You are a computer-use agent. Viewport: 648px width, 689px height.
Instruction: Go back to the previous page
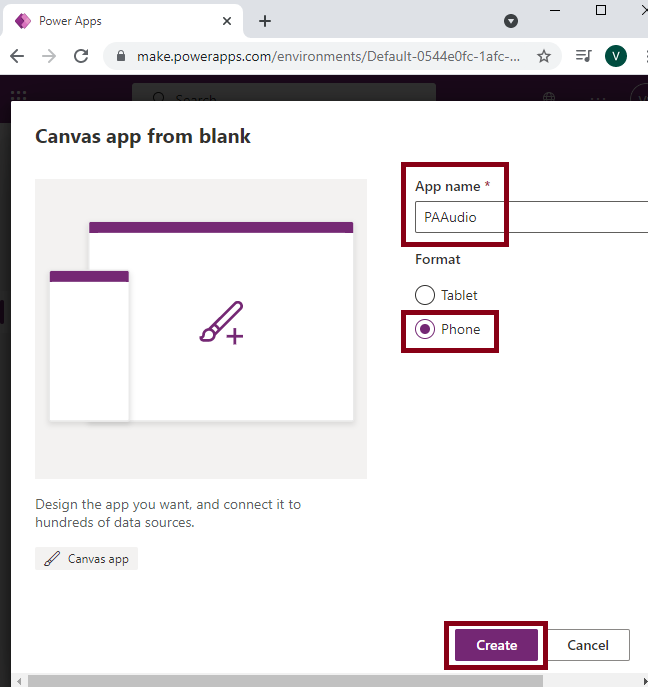17,56
